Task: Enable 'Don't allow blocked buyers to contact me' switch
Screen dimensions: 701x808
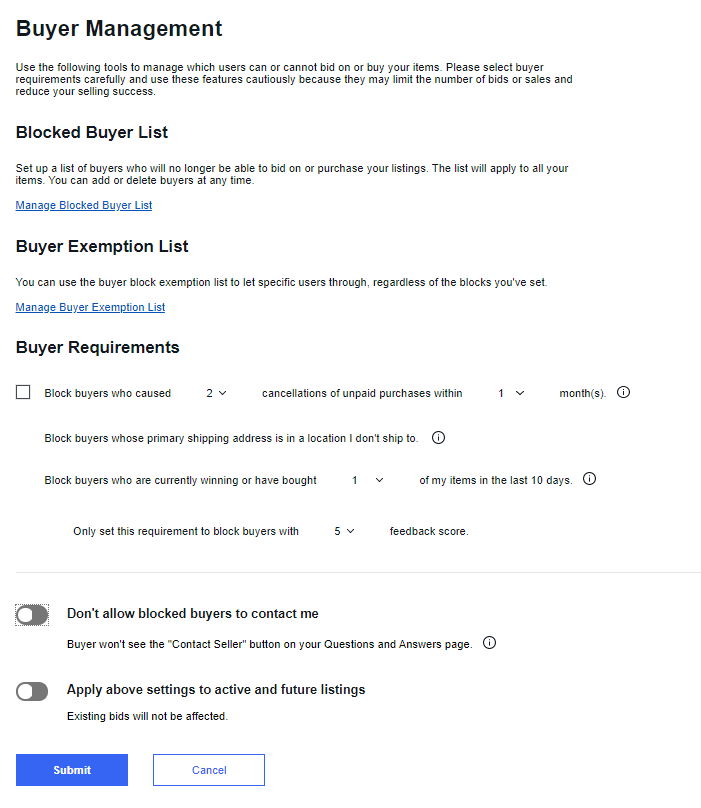Action: point(32,615)
